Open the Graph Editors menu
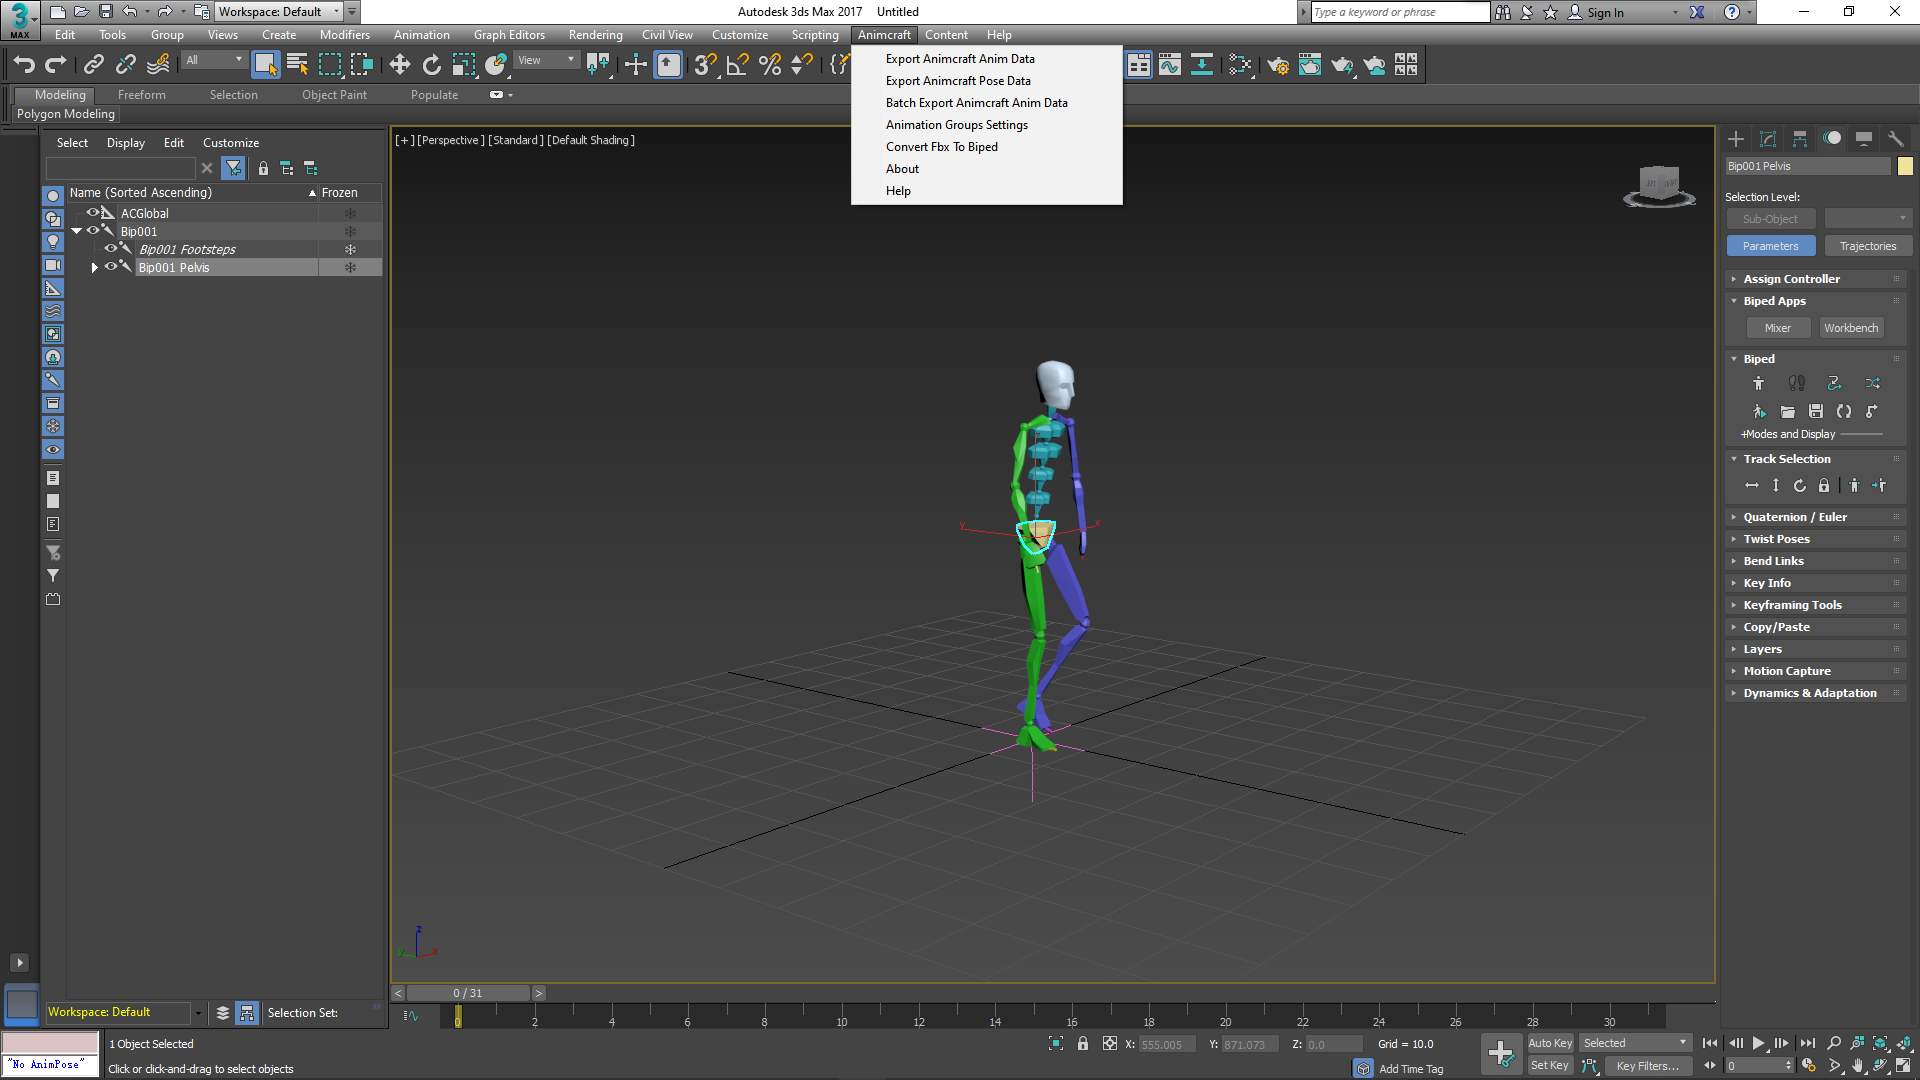Image resolution: width=1920 pixels, height=1080 pixels. coord(509,35)
